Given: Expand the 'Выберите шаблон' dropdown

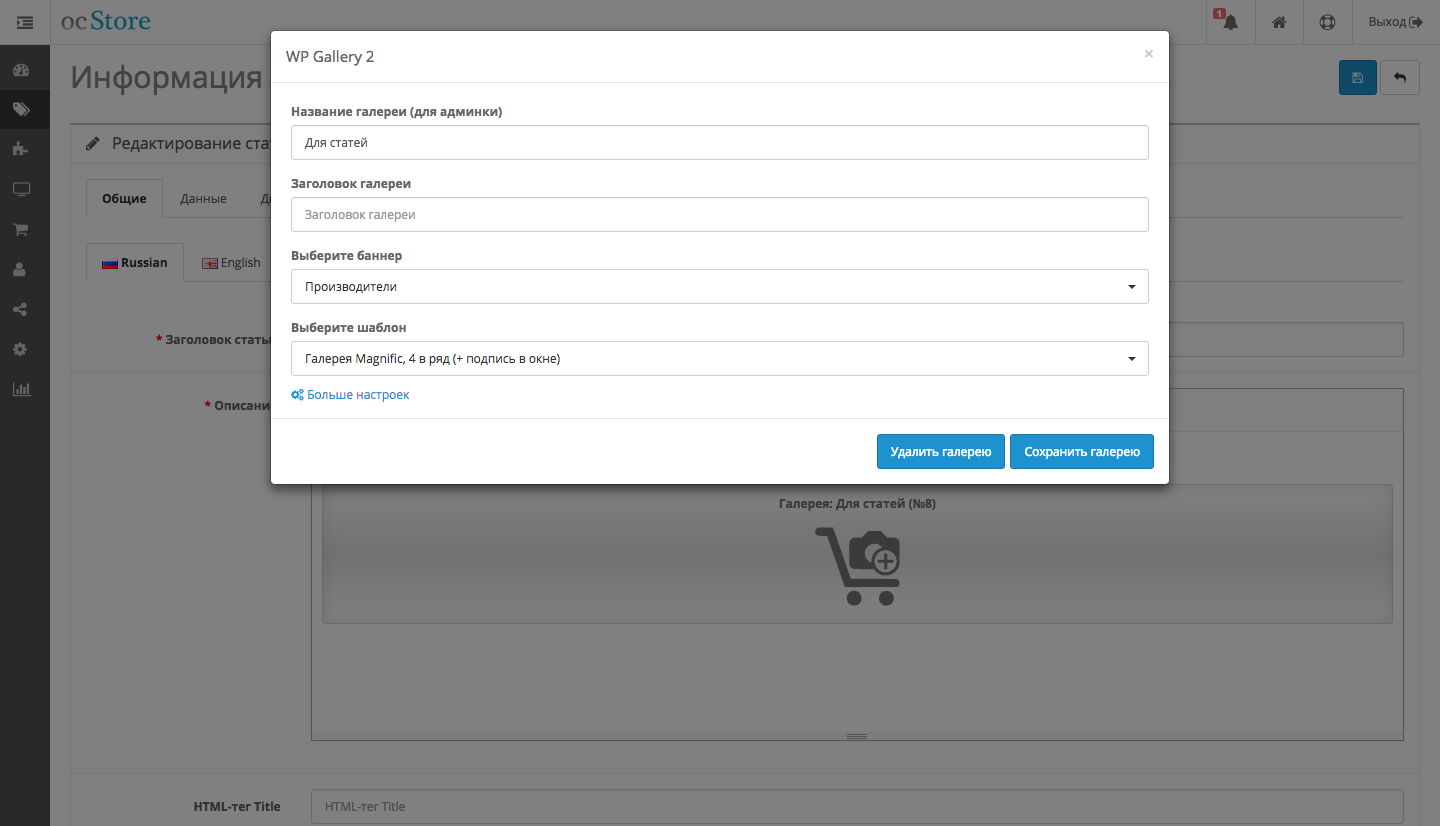Looking at the screenshot, I should click(719, 359).
